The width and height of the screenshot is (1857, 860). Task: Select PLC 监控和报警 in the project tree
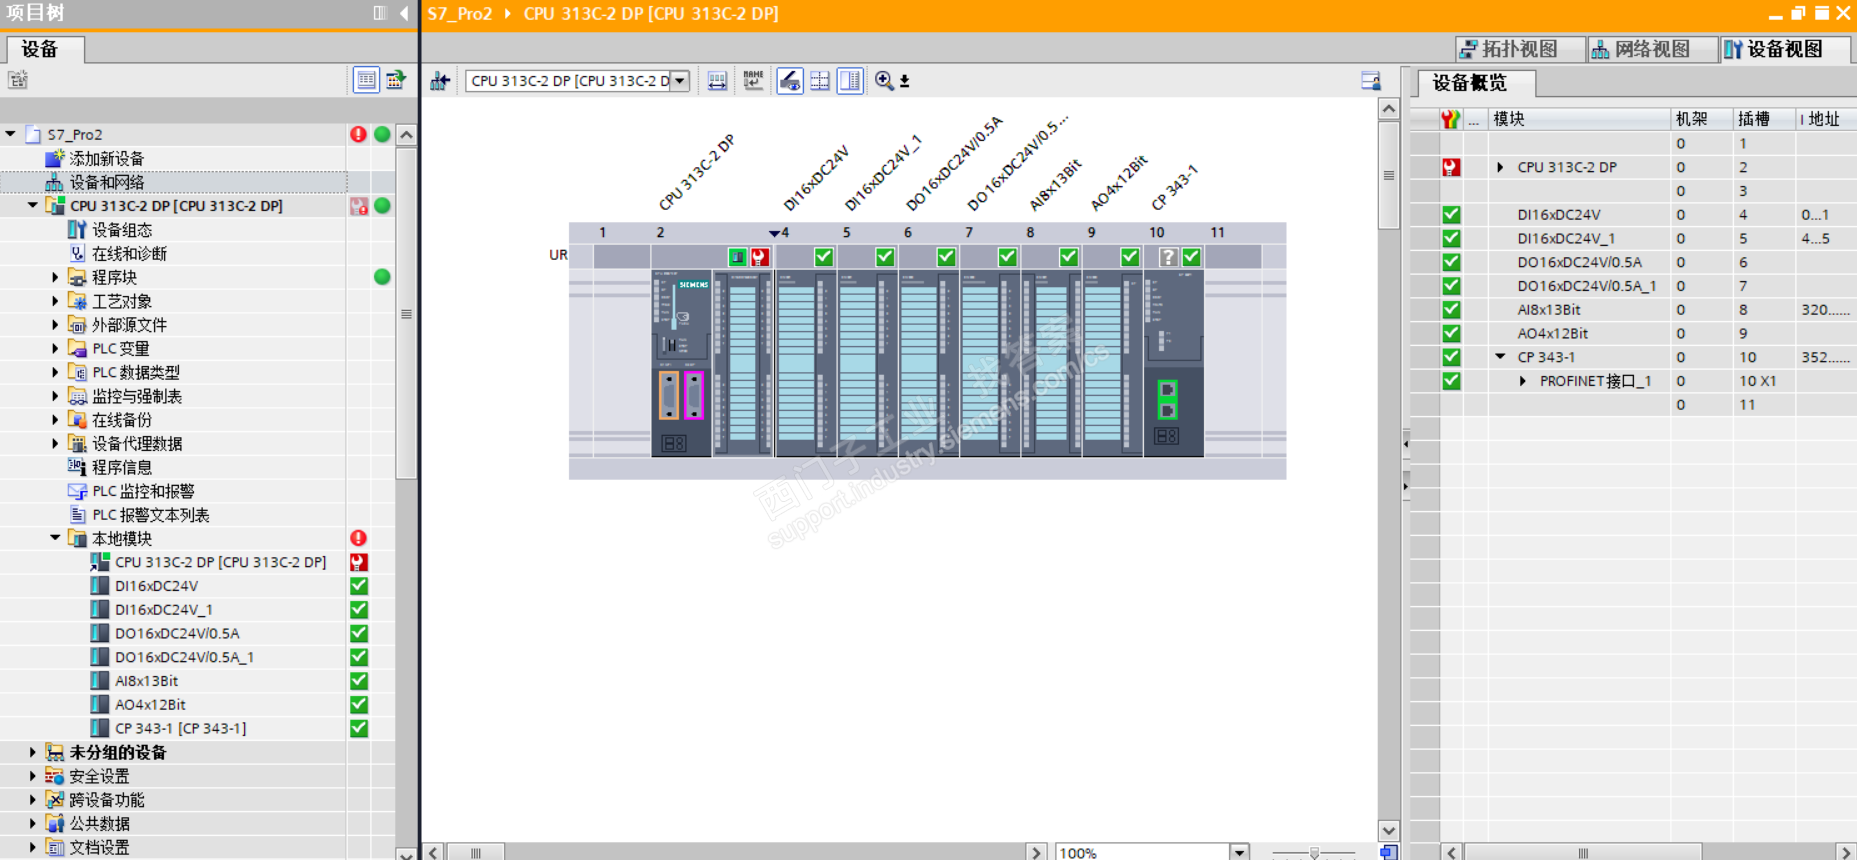coord(143,491)
